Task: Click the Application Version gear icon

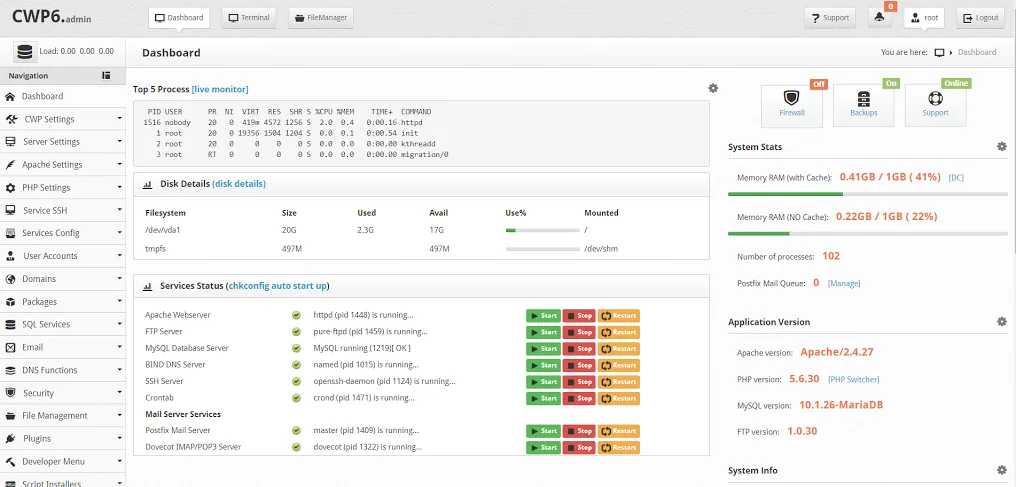Action: (1002, 321)
